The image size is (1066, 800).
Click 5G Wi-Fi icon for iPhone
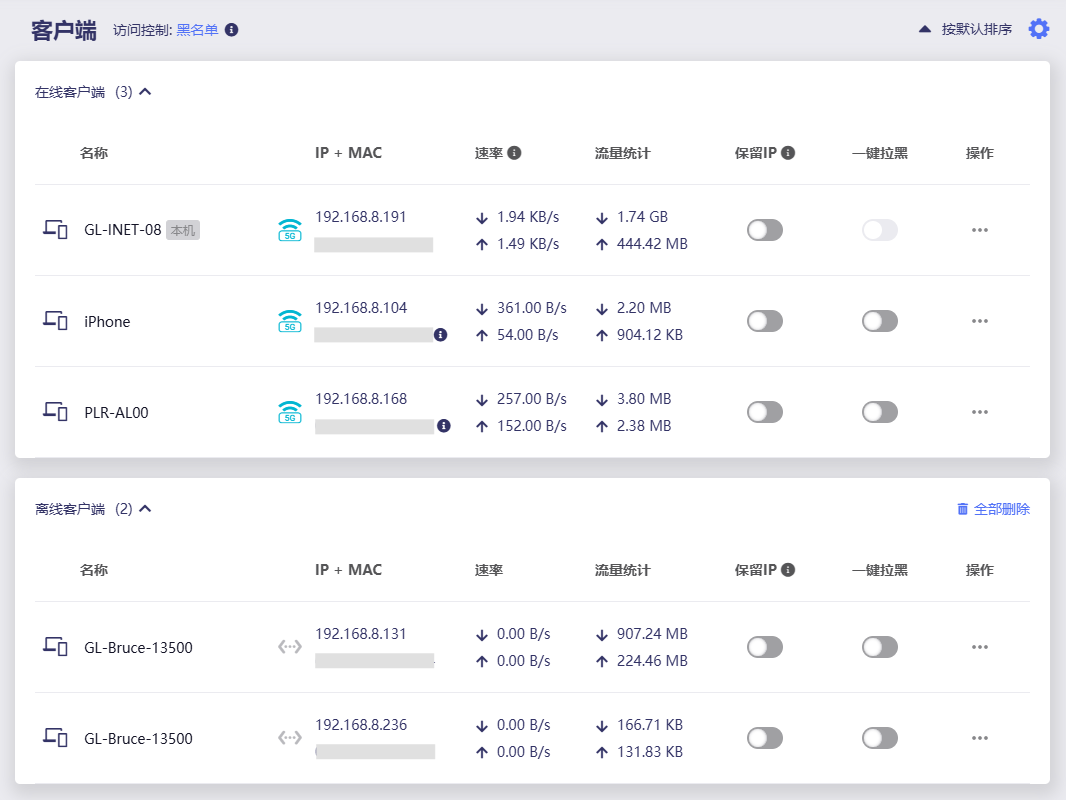[290, 321]
